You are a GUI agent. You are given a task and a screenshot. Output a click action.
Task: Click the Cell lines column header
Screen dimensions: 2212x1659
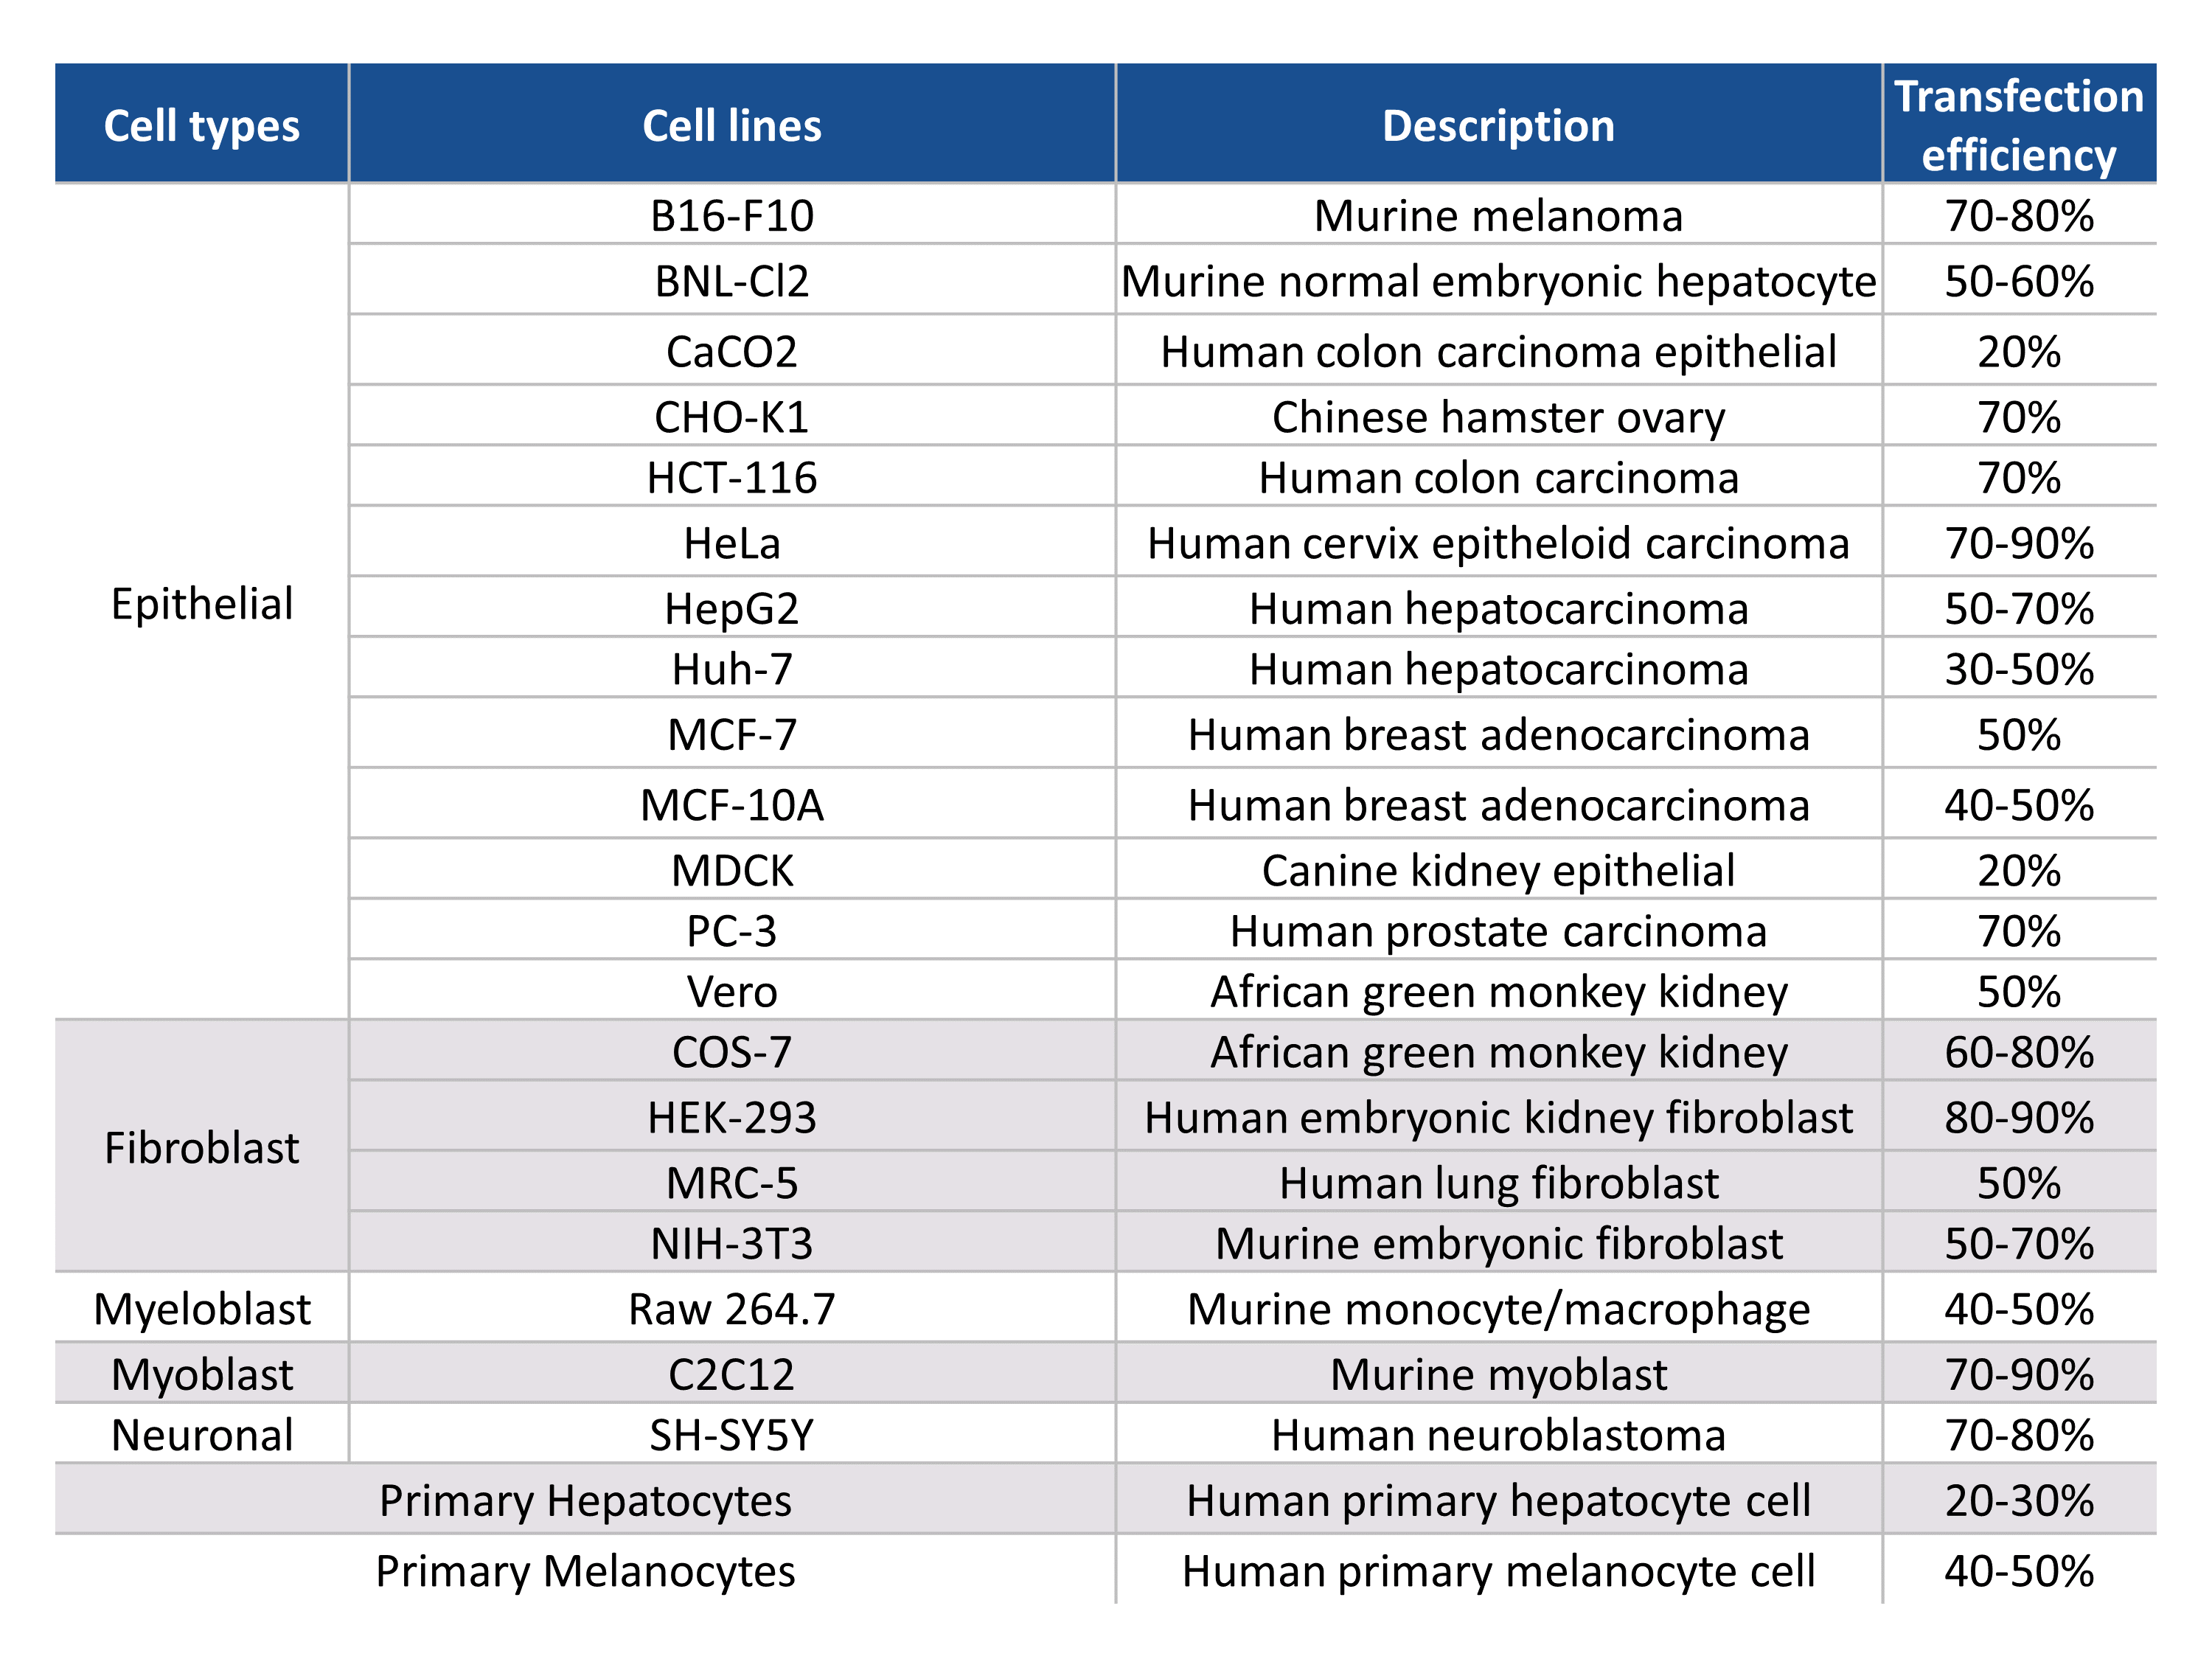click(731, 126)
